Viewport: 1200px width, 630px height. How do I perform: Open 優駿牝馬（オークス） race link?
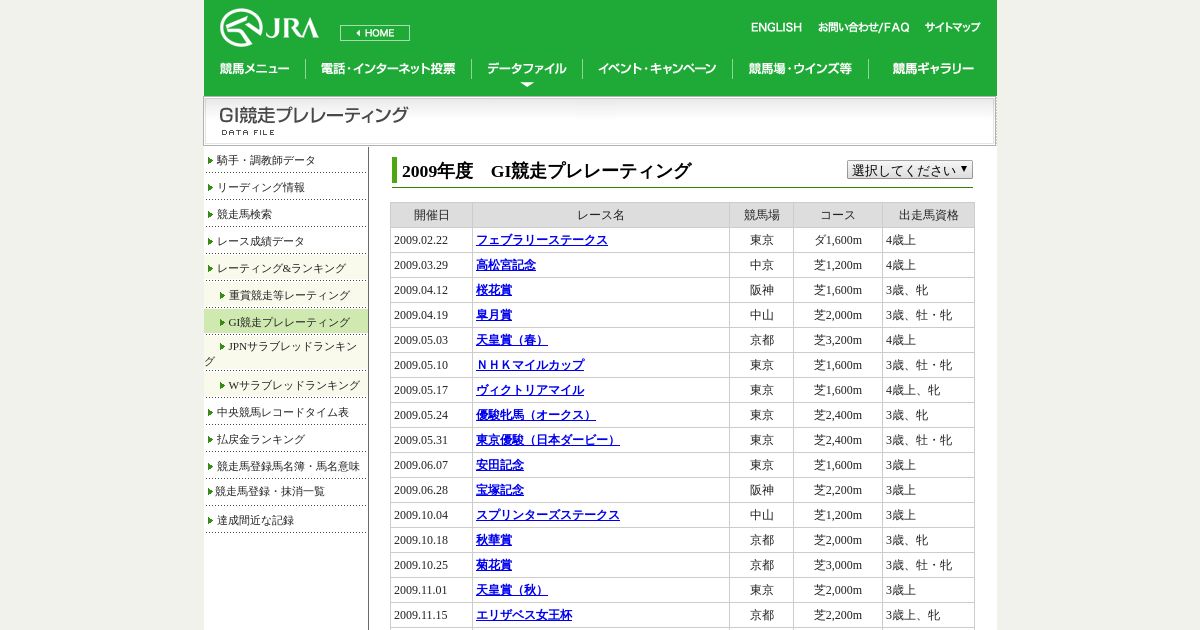[x=536, y=415]
